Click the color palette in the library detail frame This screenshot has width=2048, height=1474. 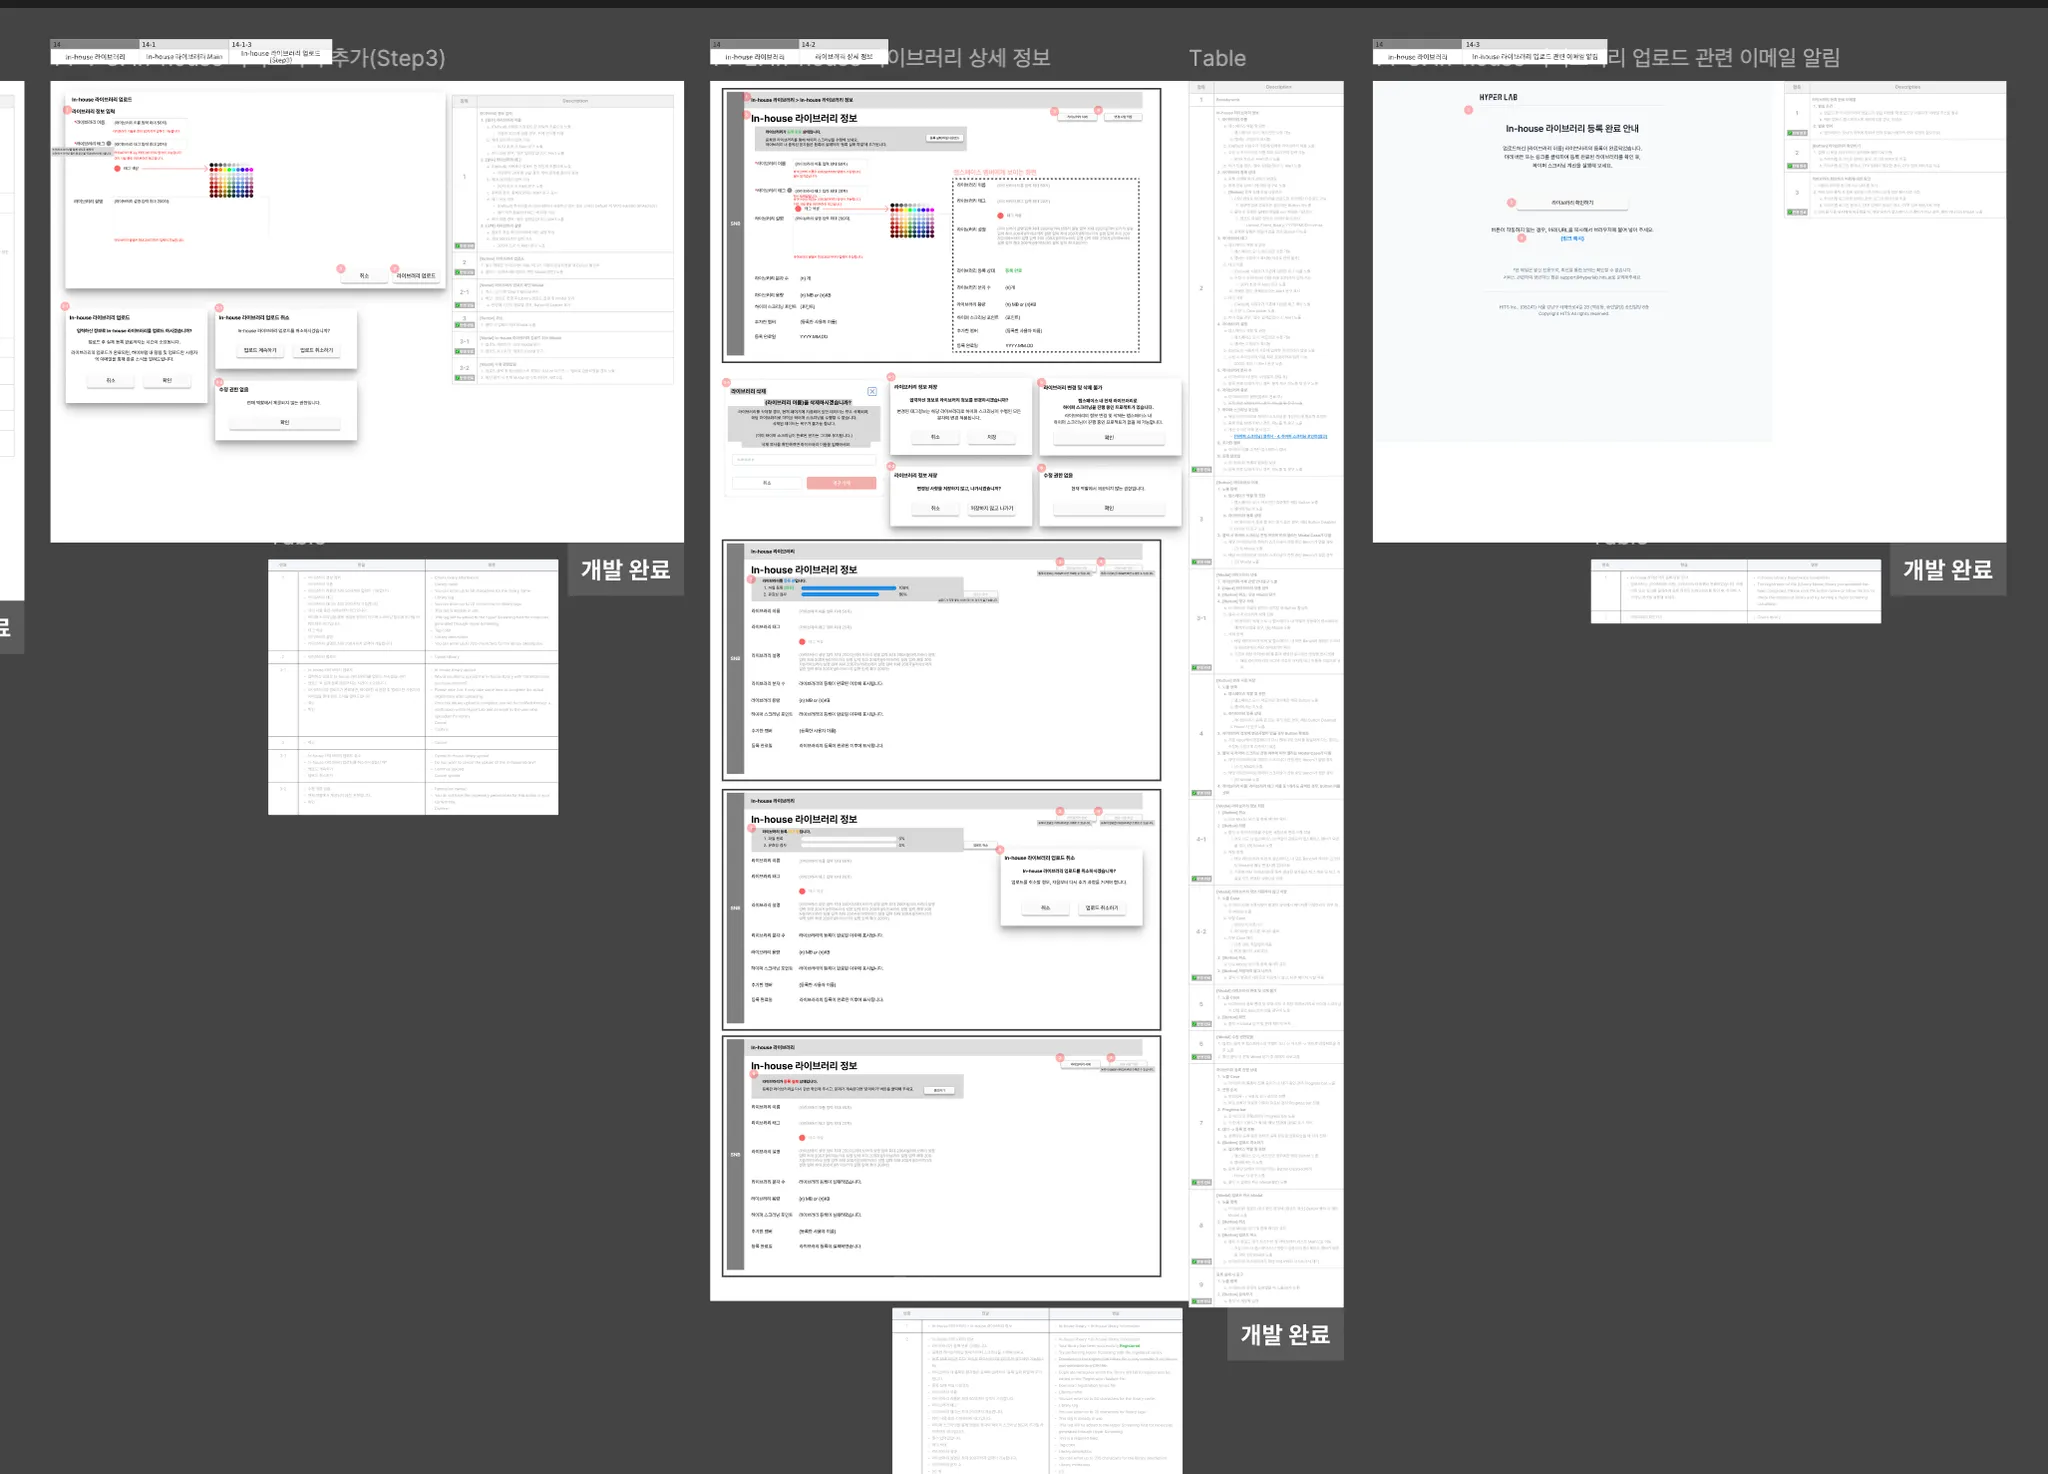point(912,221)
